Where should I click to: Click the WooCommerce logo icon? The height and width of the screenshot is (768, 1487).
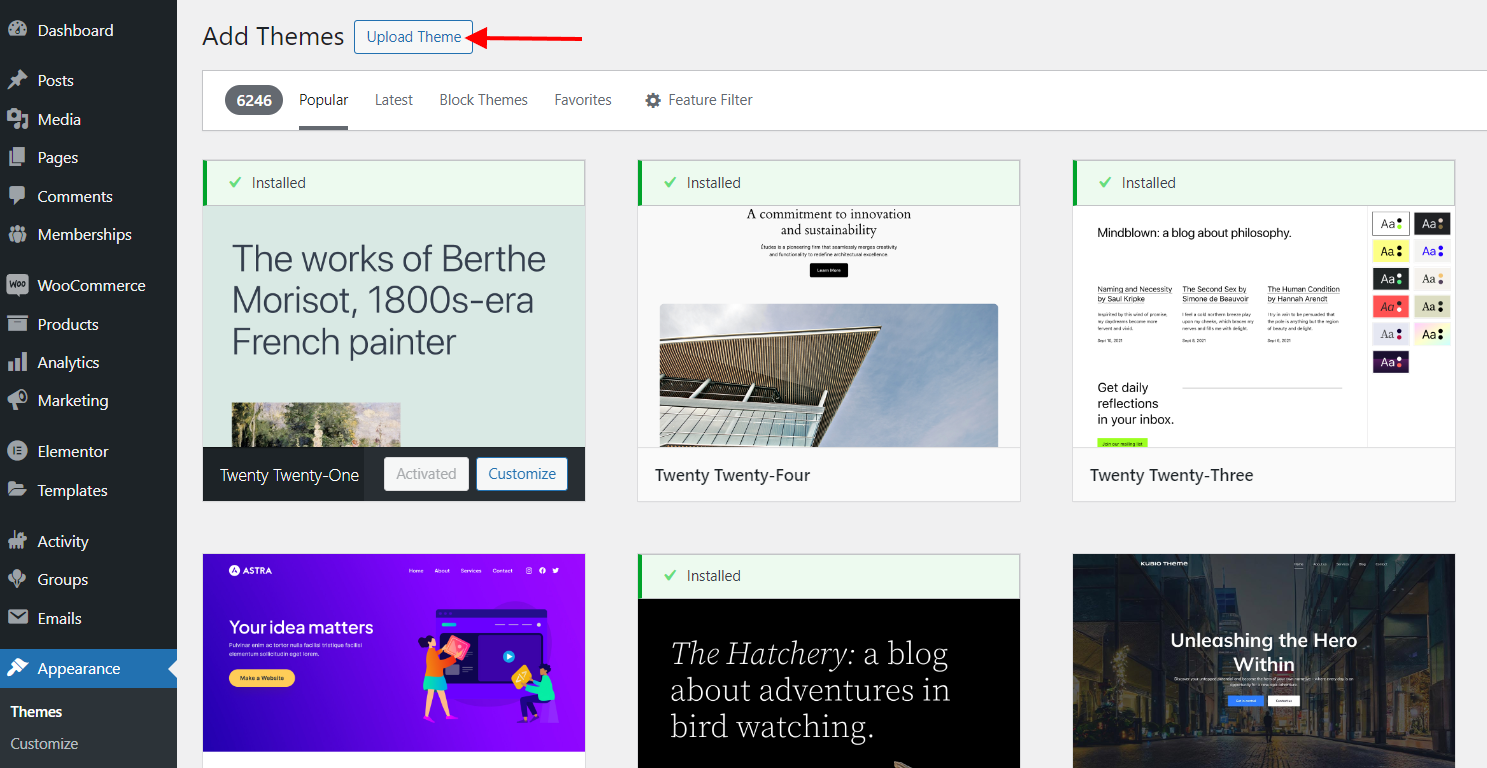coord(17,285)
